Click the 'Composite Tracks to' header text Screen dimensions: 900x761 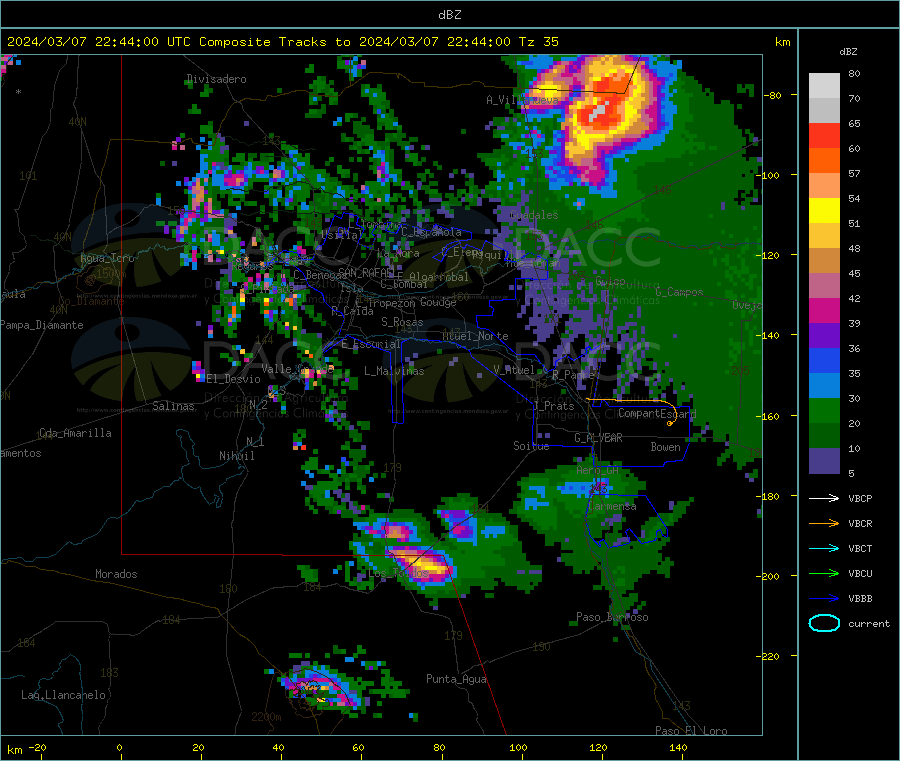(x=274, y=42)
